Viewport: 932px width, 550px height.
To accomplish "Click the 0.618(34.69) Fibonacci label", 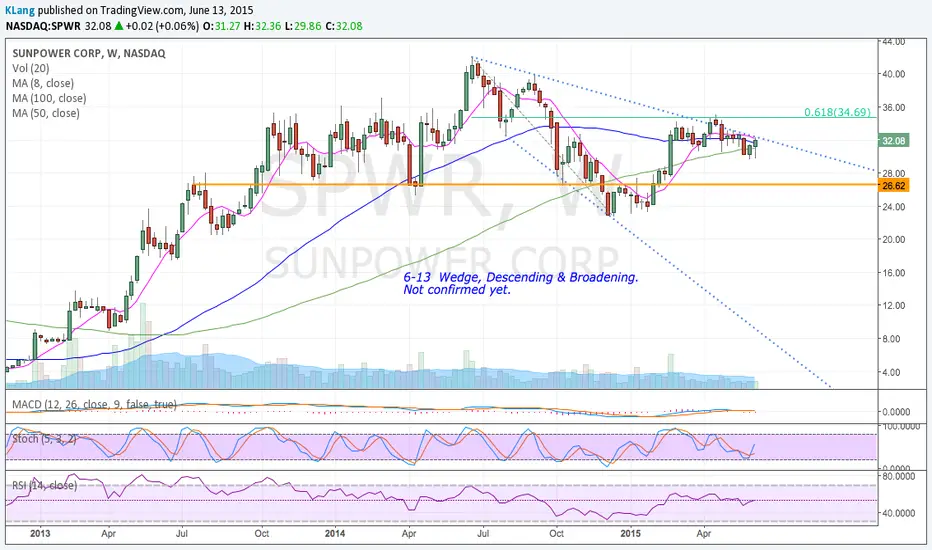I will pyautogui.click(x=837, y=112).
